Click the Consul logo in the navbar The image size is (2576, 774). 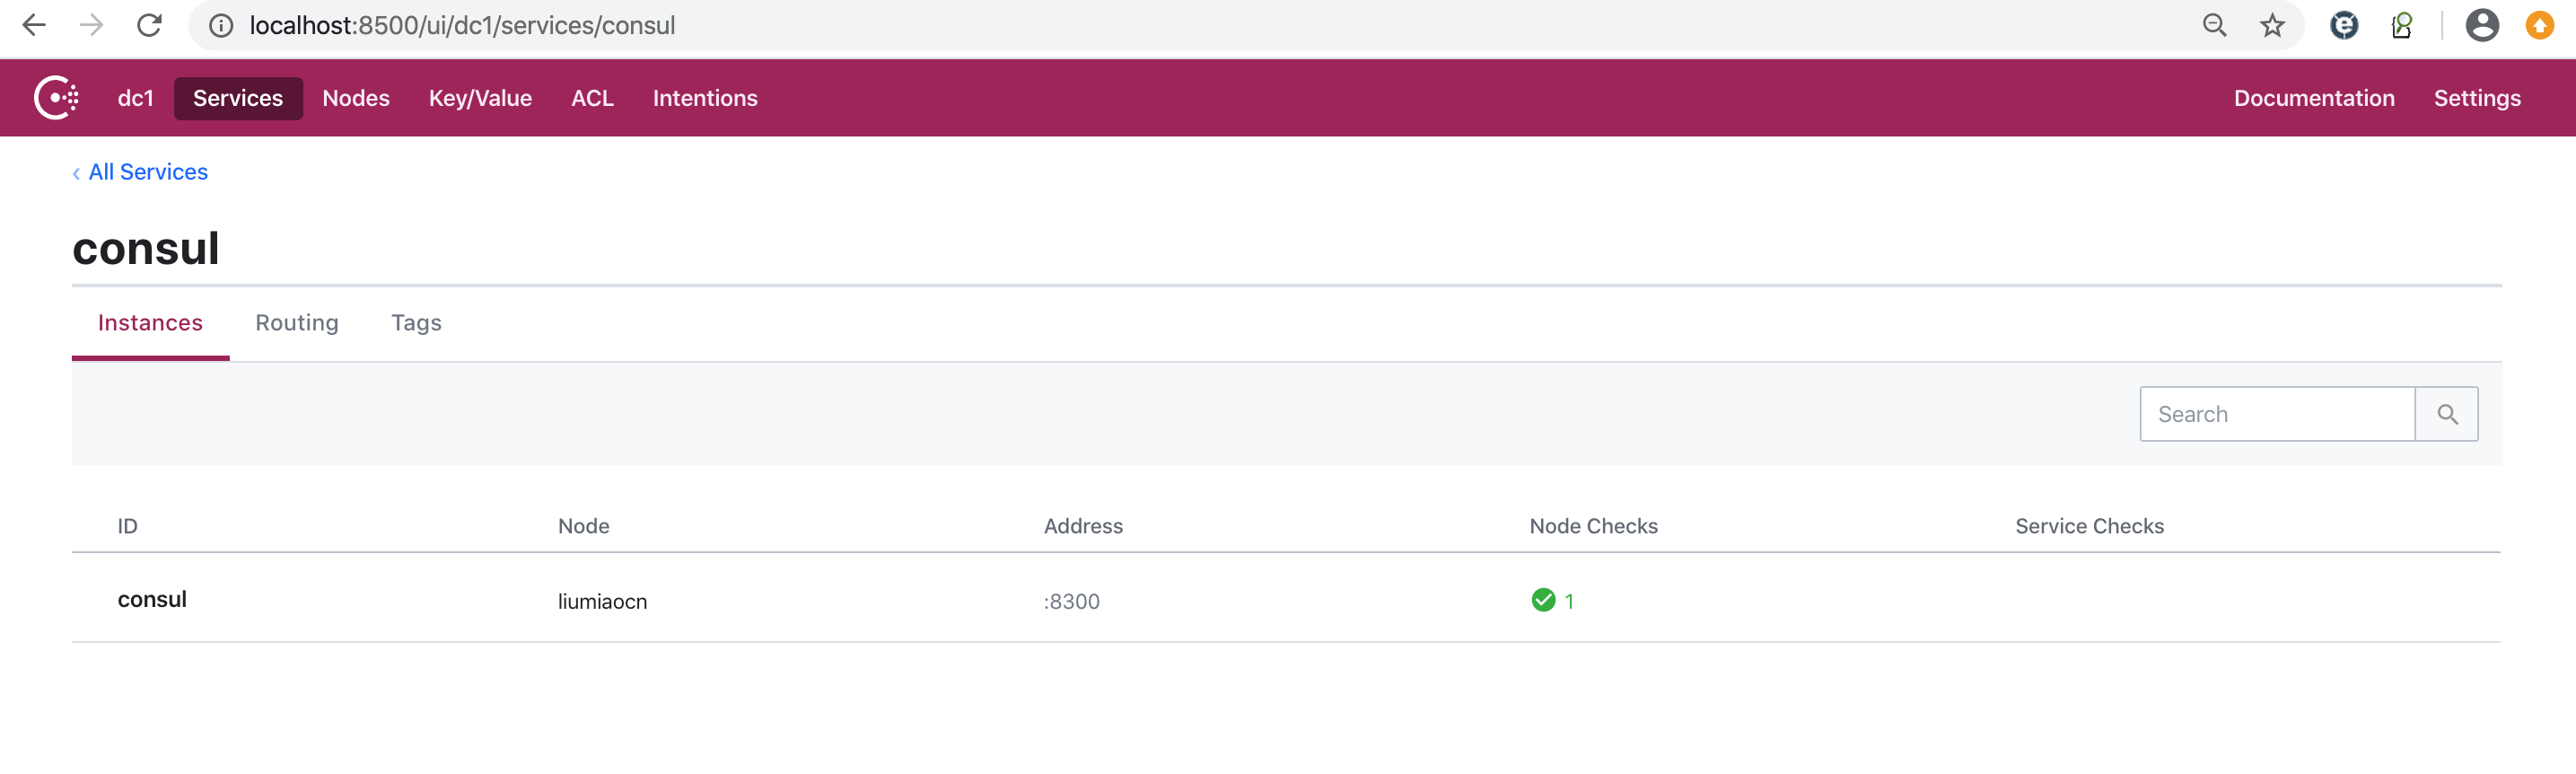point(57,97)
